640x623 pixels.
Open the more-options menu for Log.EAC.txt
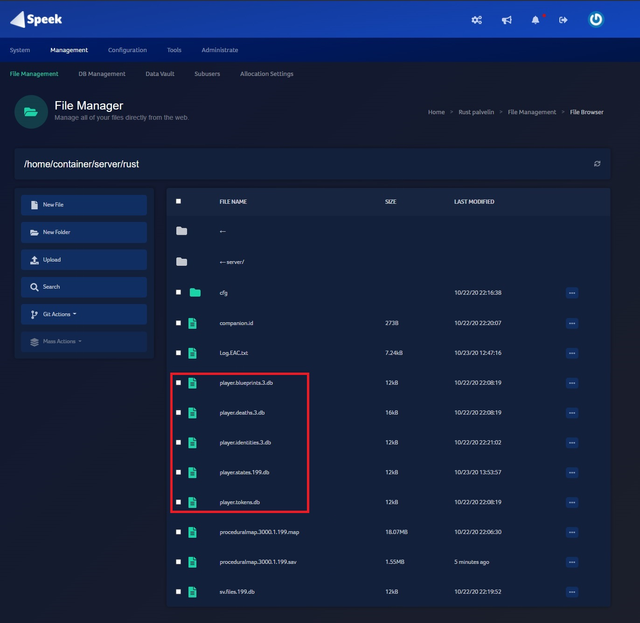click(572, 353)
